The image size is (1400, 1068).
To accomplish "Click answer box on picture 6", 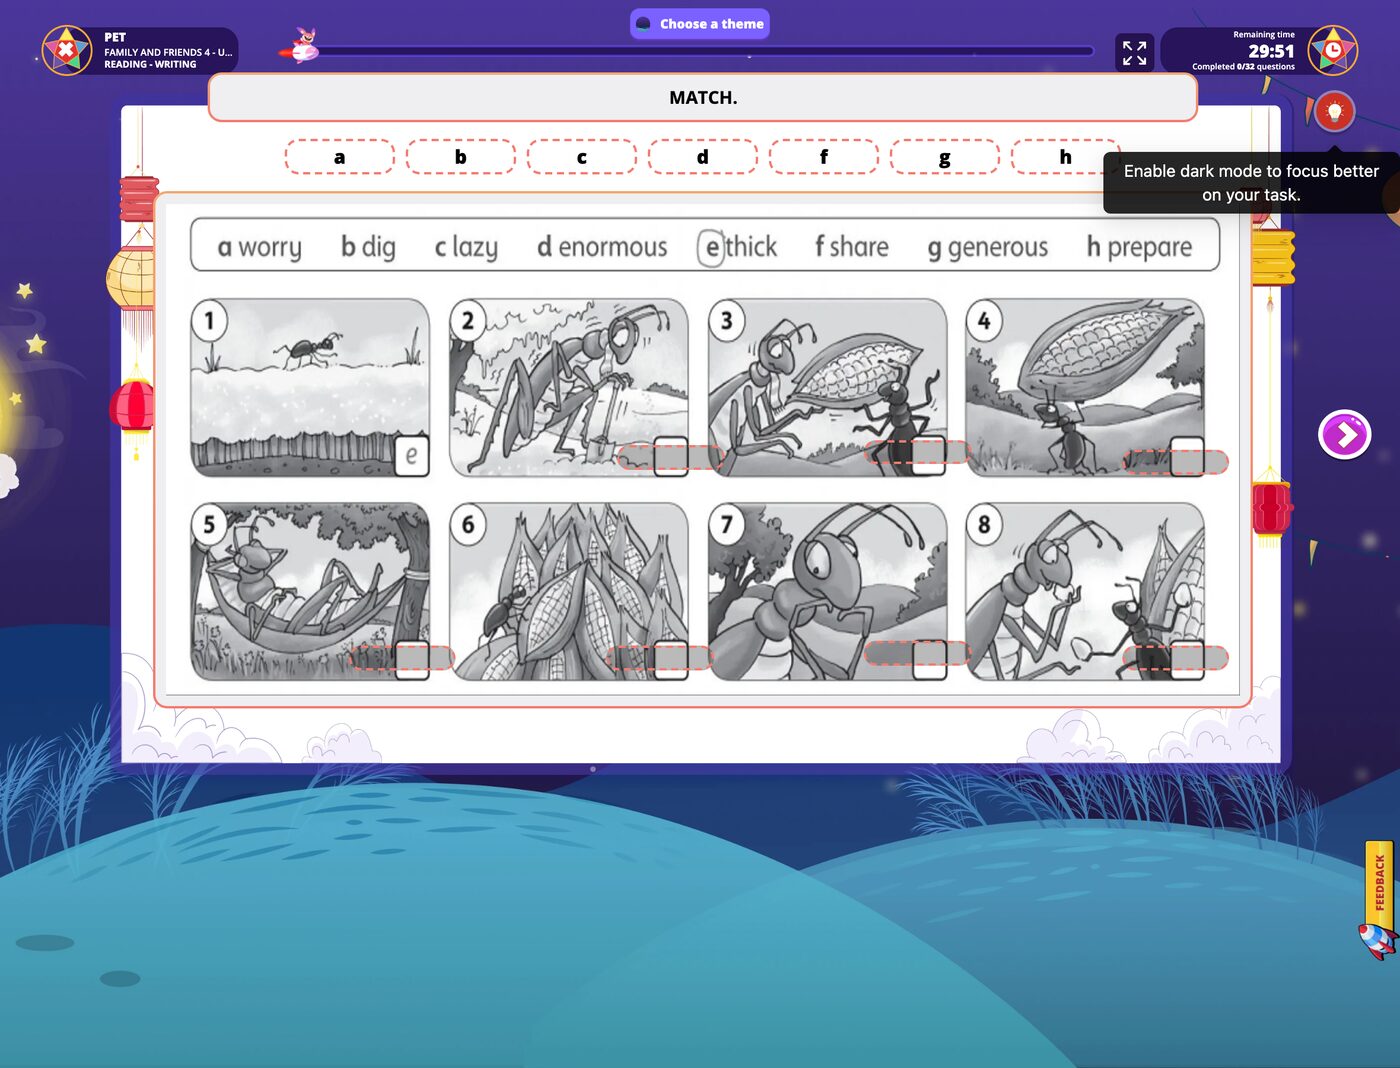I will (660, 658).
